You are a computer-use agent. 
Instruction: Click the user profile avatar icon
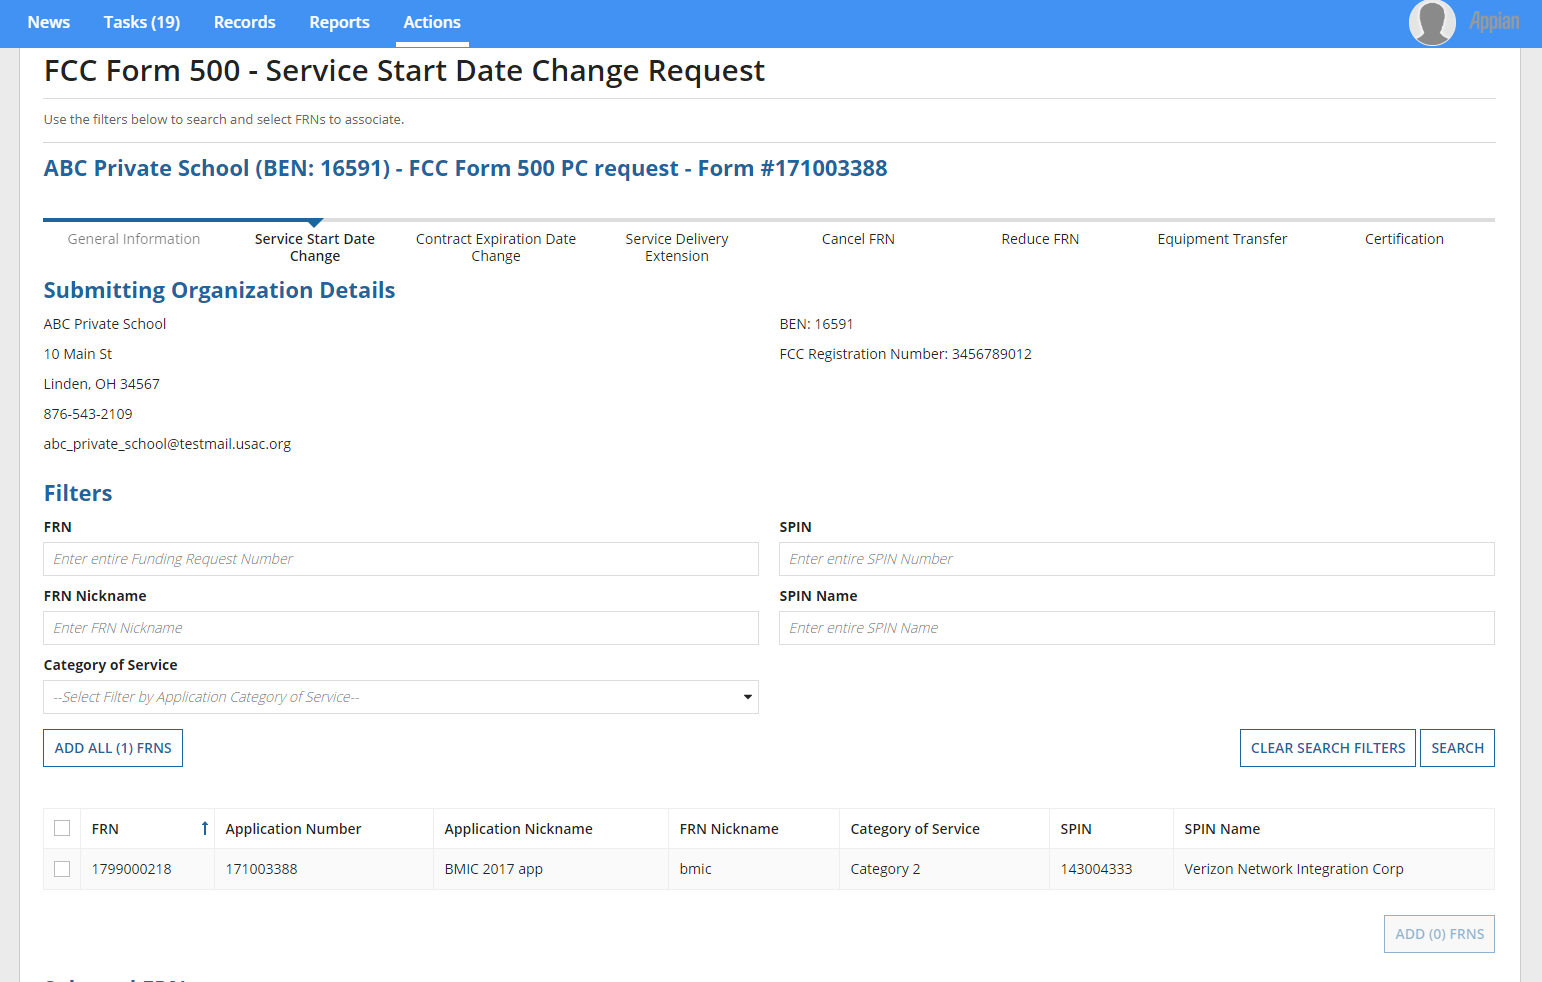[x=1431, y=22]
